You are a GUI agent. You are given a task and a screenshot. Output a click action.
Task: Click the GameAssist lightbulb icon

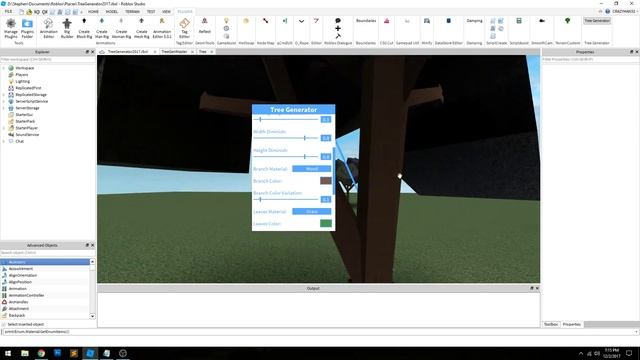point(226,20)
